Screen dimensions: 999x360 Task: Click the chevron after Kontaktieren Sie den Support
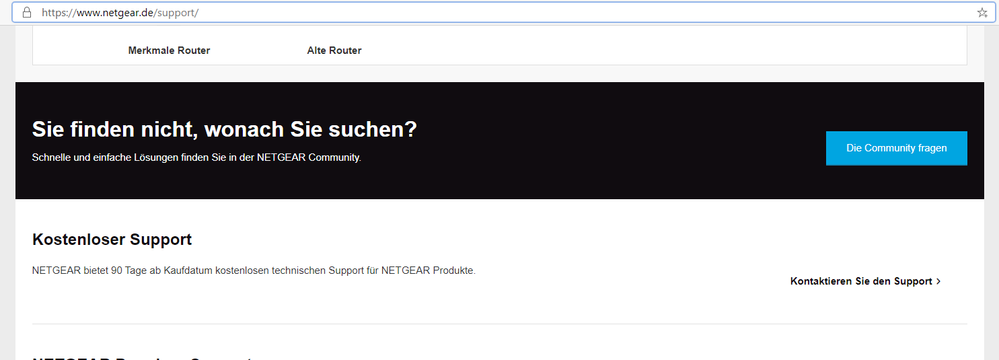[x=938, y=281]
